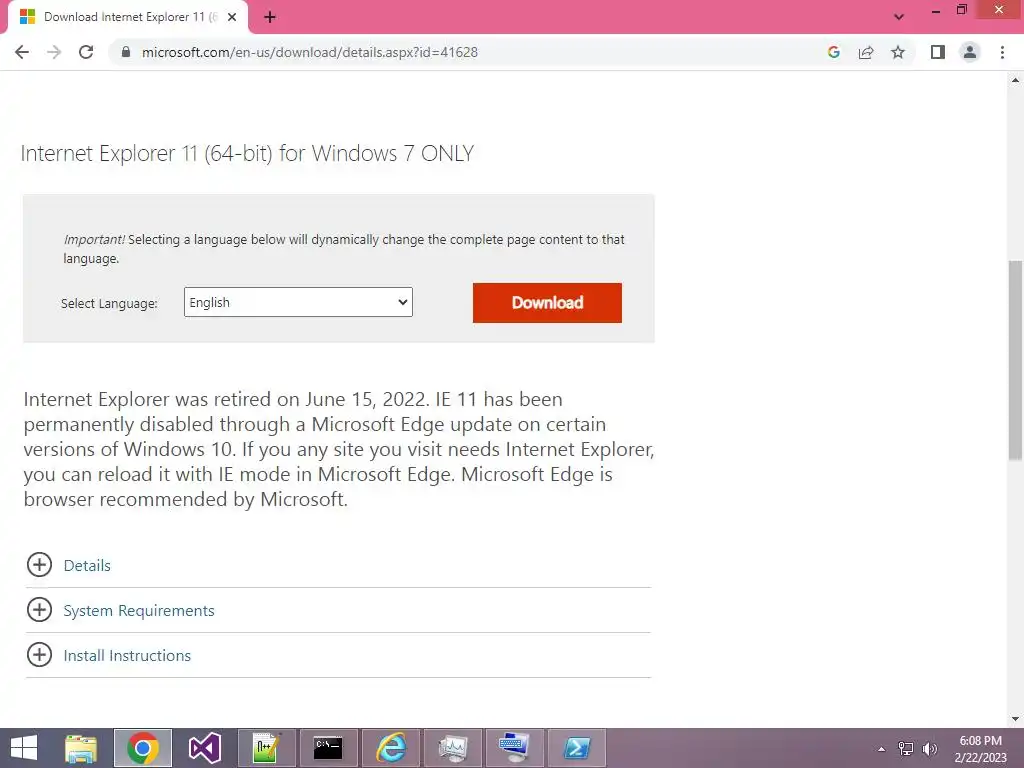Go back to the previous page
1024x768 pixels.
click(x=22, y=52)
